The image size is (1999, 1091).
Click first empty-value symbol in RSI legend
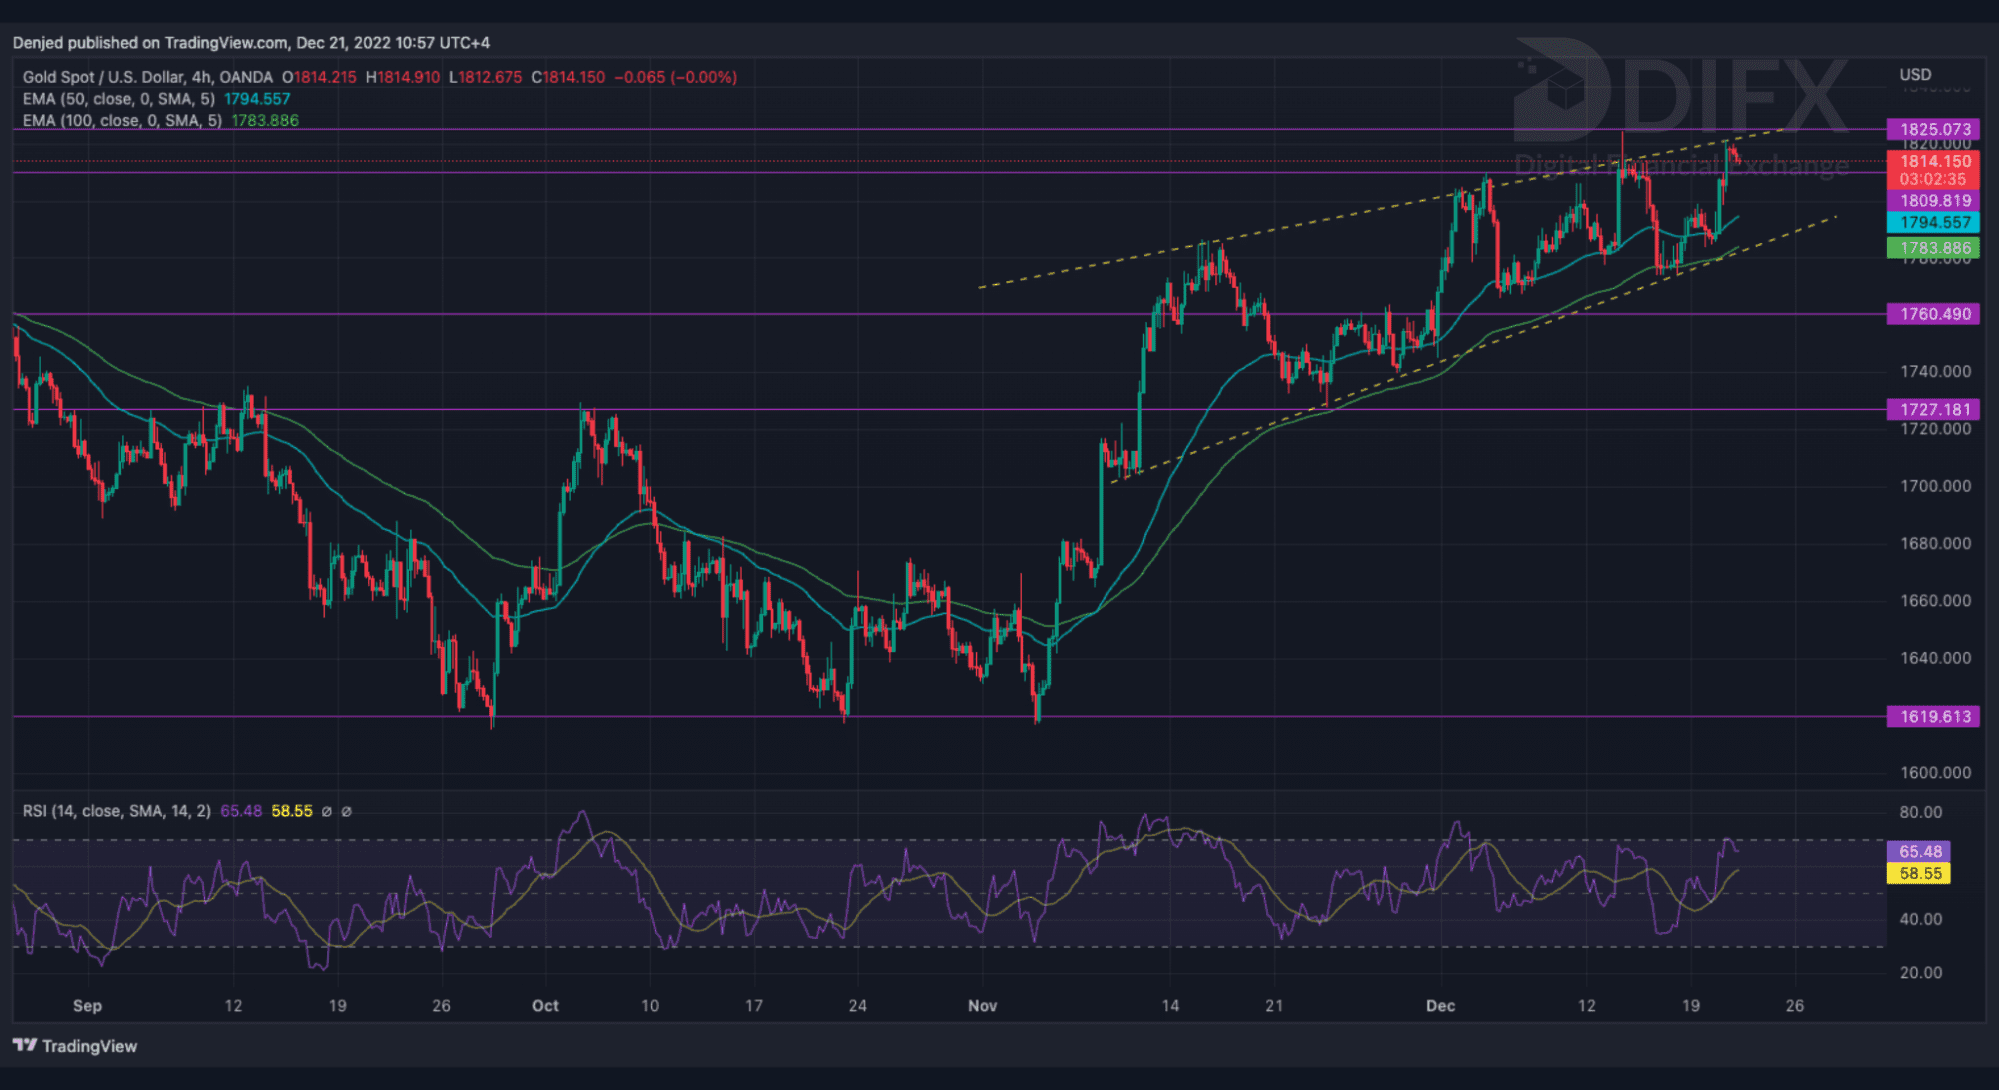tap(326, 811)
